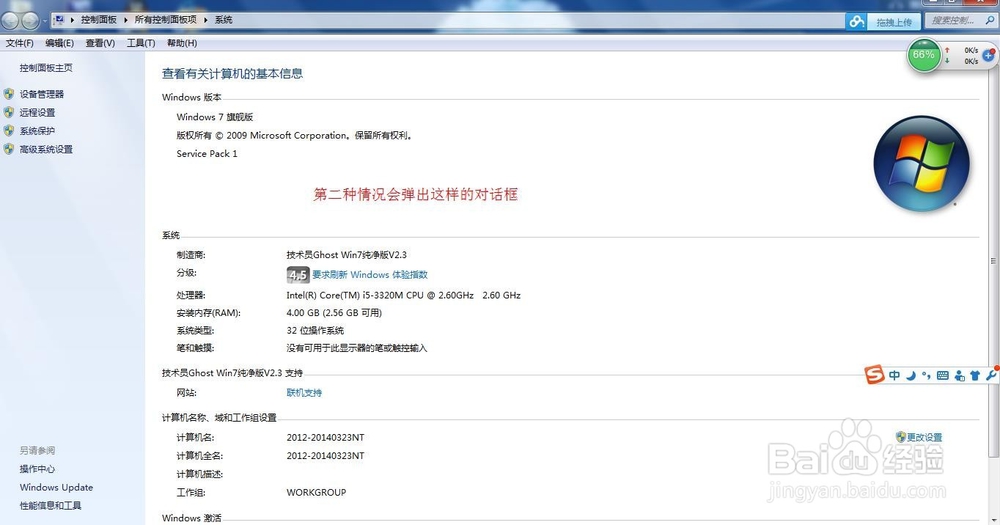Click the Forward navigation arrow button
Image resolution: width=1000 pixels, height=525 pixels.
[30, 20]
